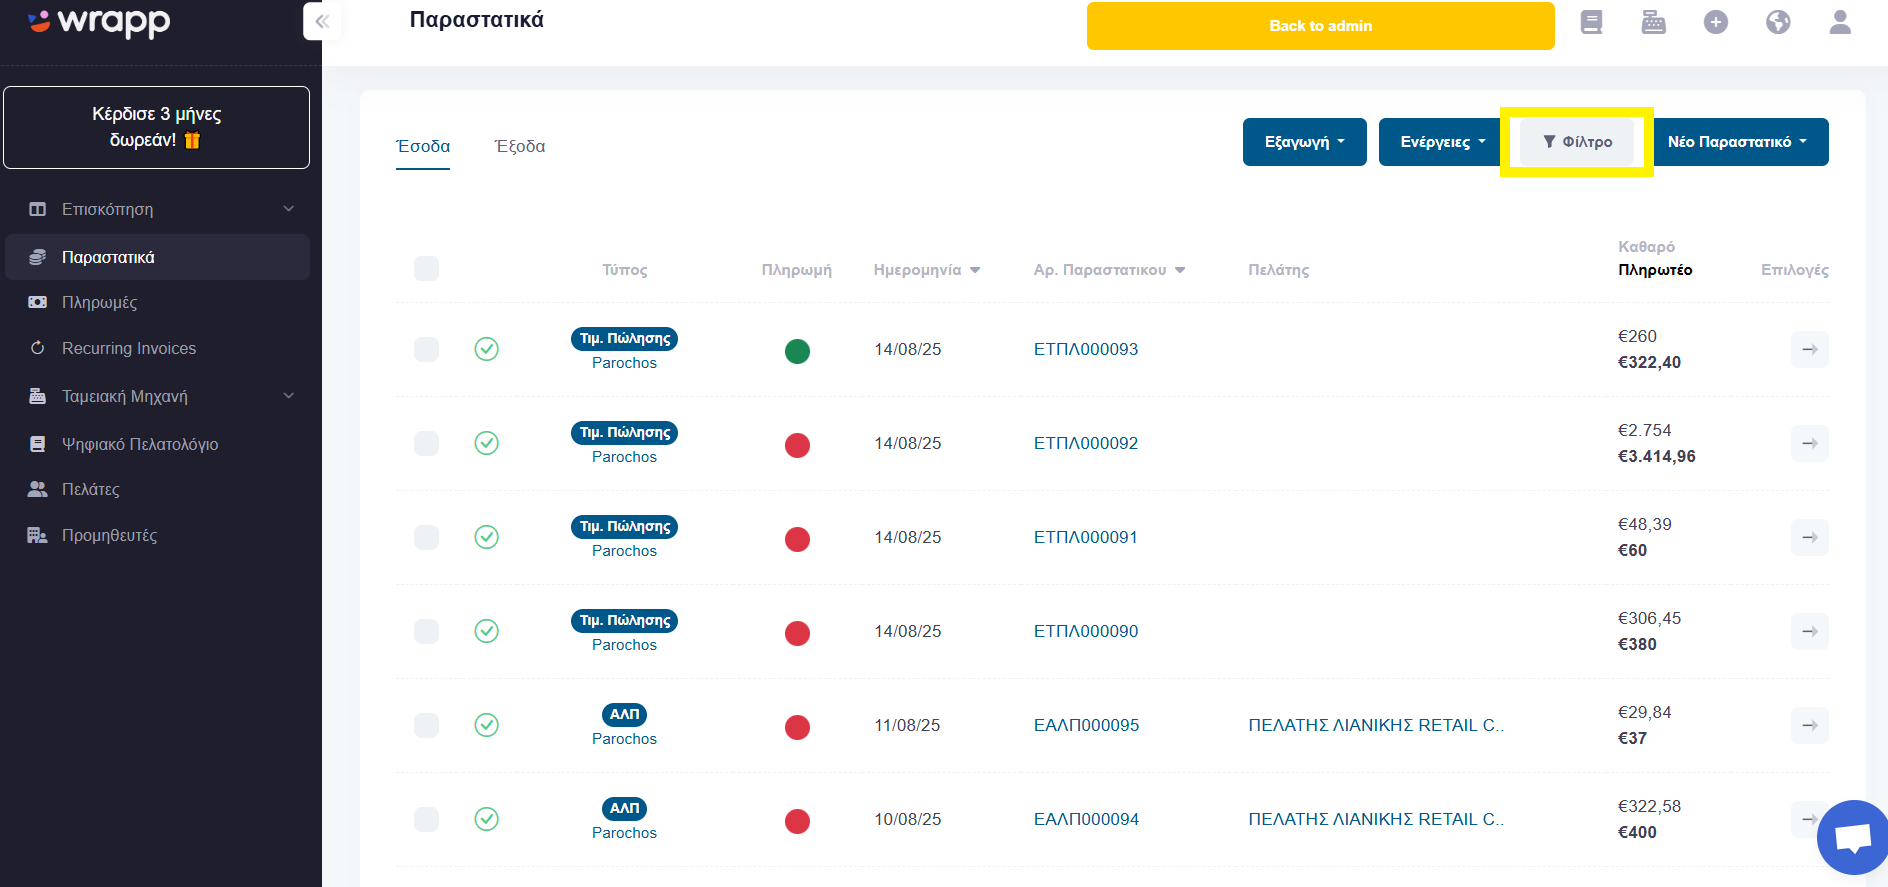
Task: Switch to the Έξοδα tab
Action: point(520,146)
